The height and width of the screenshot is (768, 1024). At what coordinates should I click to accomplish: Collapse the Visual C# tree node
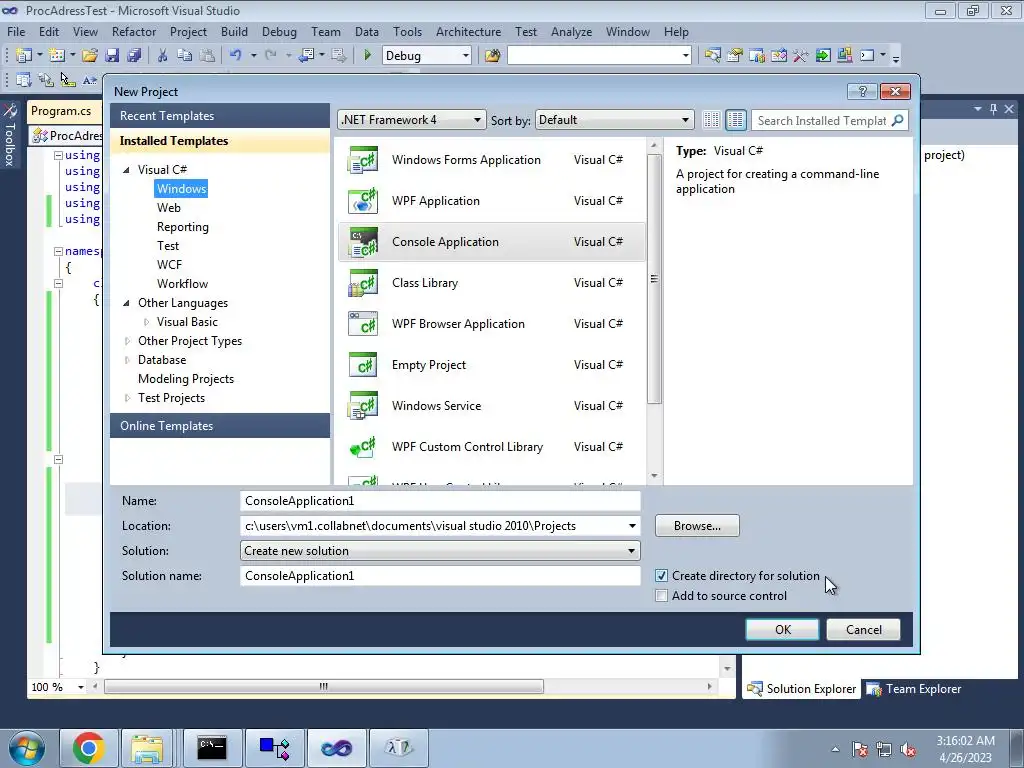[x=127, y=170]
